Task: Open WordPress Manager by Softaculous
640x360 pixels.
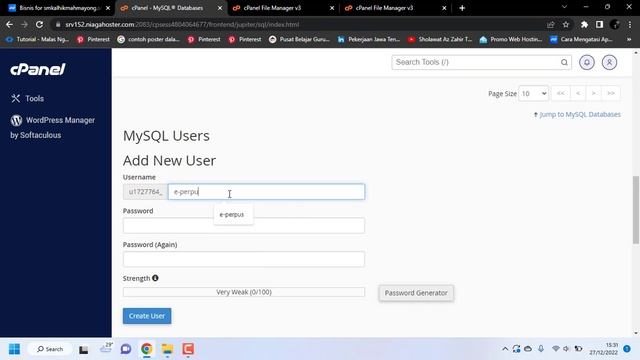Action: pos(53,127)
